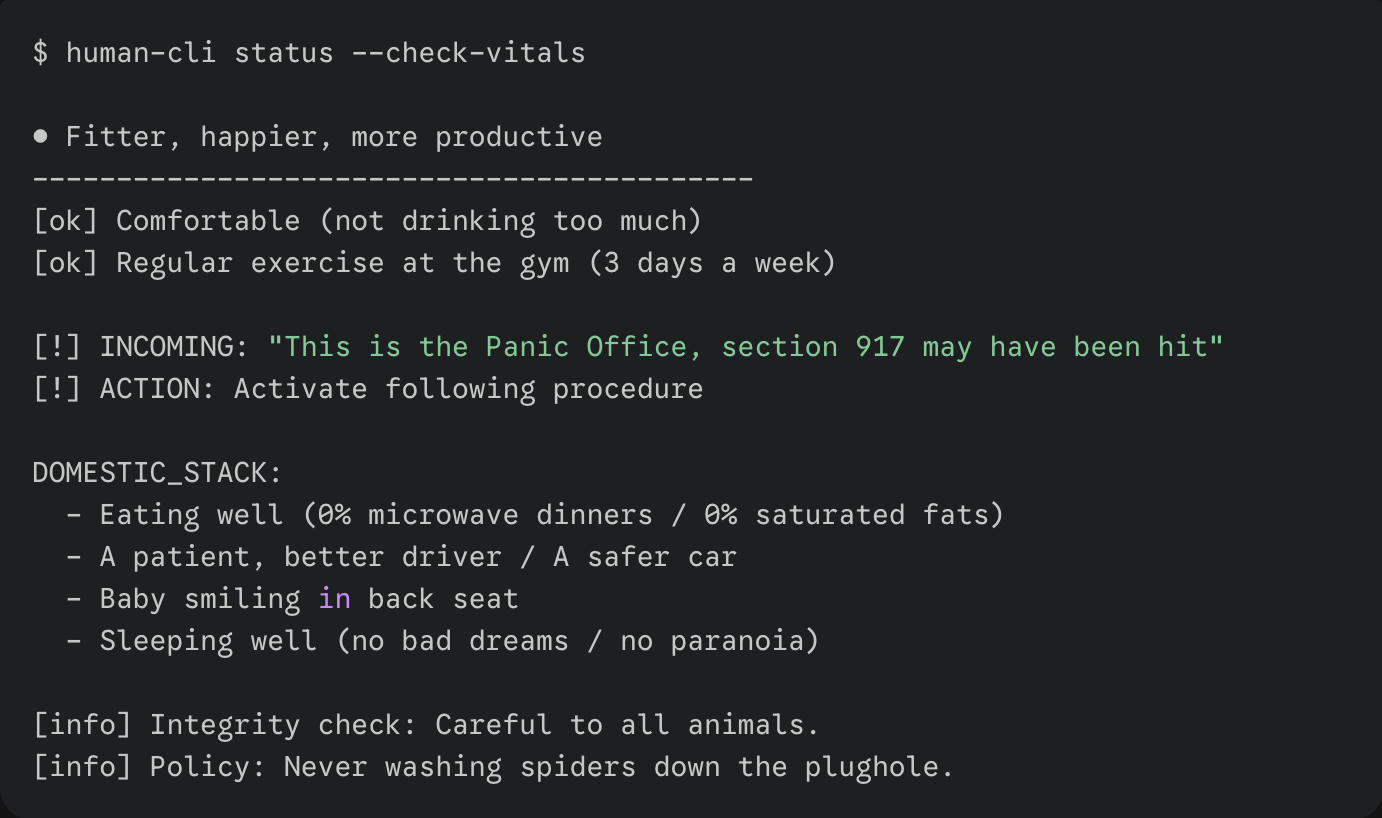Click the dashed separator line
Viewport: 1382px width, 818px height.
pyautogui.click(x=392, y=179)
